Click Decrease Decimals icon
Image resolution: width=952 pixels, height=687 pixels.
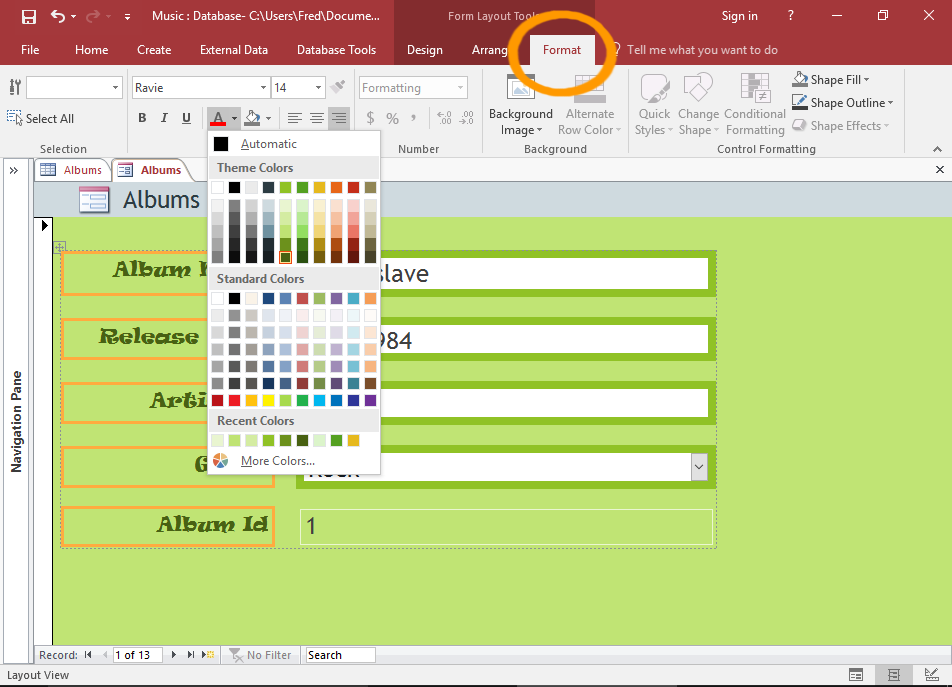point(467,118)
